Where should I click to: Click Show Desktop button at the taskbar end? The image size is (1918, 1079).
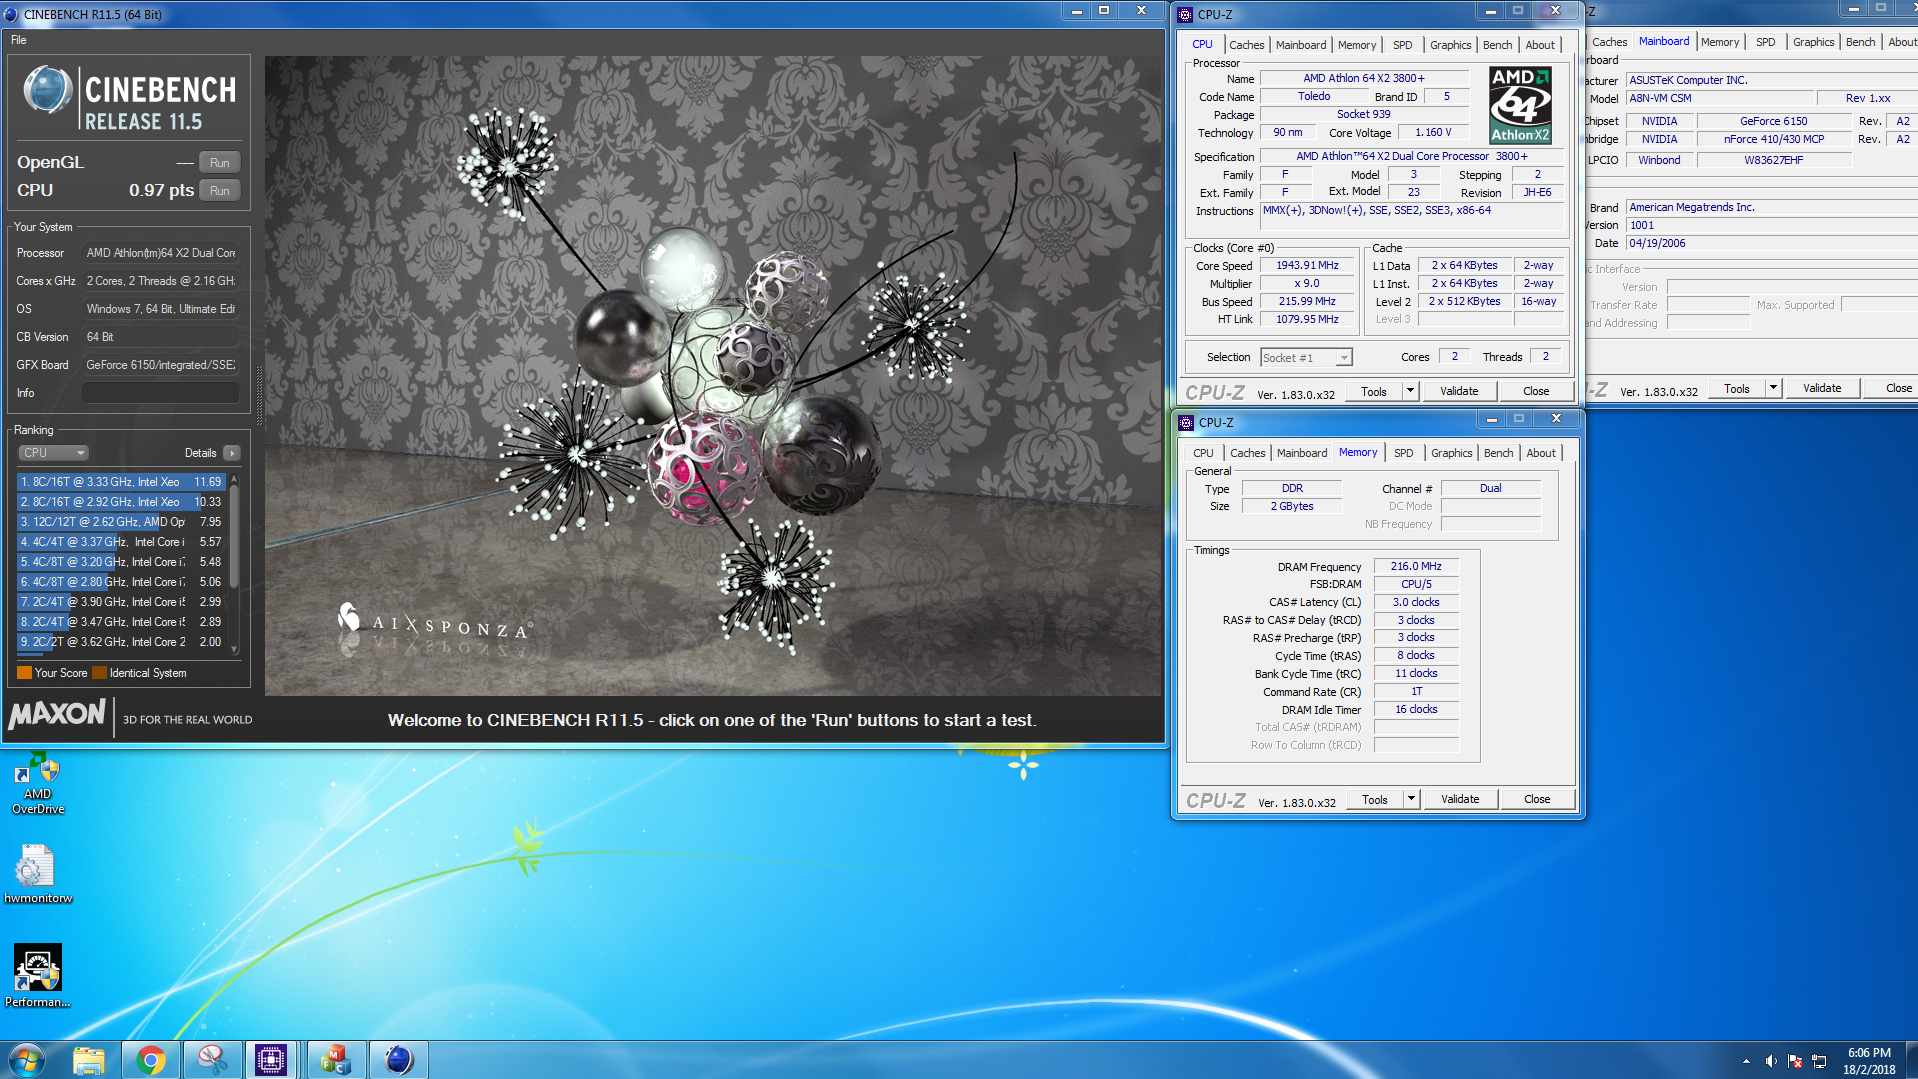(x=1911, y=1060)
